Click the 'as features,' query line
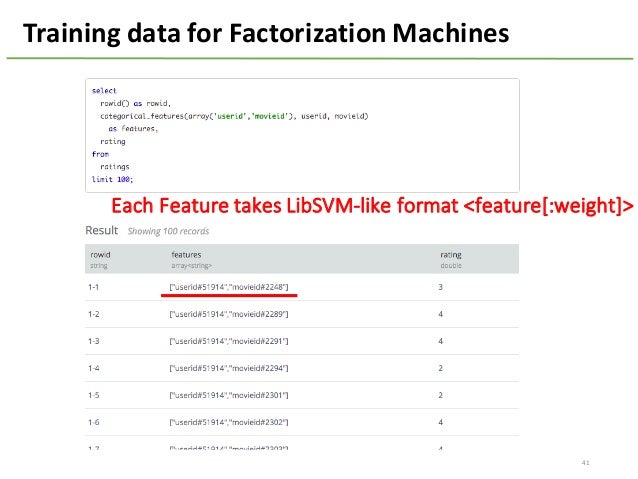 [x=133, y=129]
